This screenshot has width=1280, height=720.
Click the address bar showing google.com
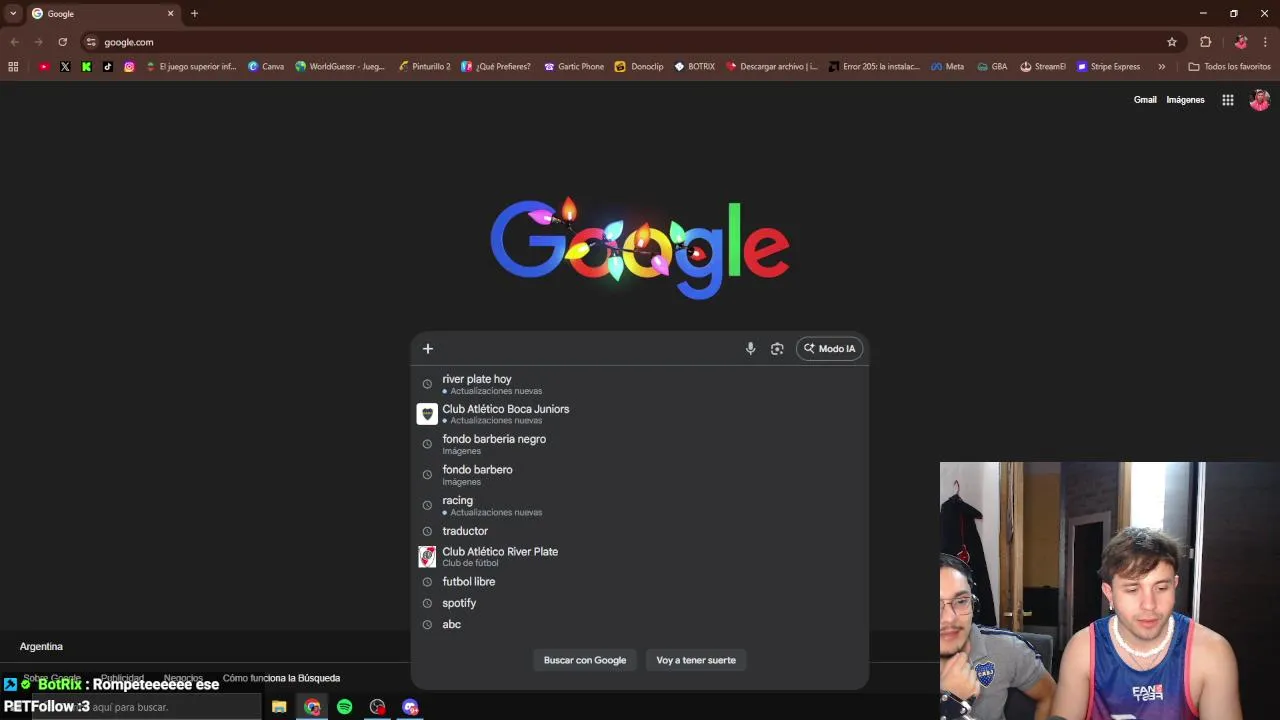coord(630,42)
